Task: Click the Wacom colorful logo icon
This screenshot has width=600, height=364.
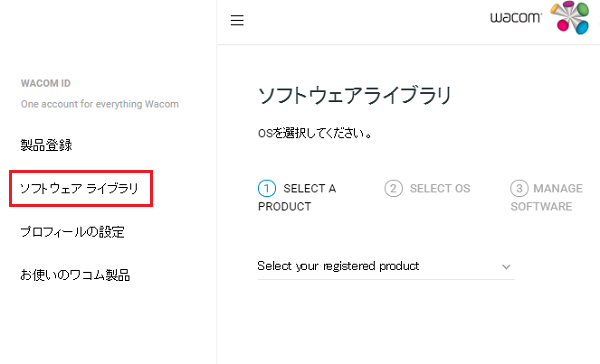Action: [570, 18]
